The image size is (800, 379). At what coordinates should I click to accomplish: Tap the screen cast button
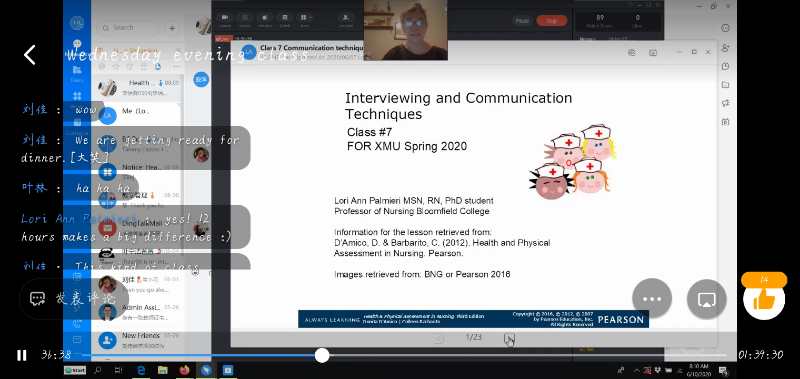tap(707, 299)
